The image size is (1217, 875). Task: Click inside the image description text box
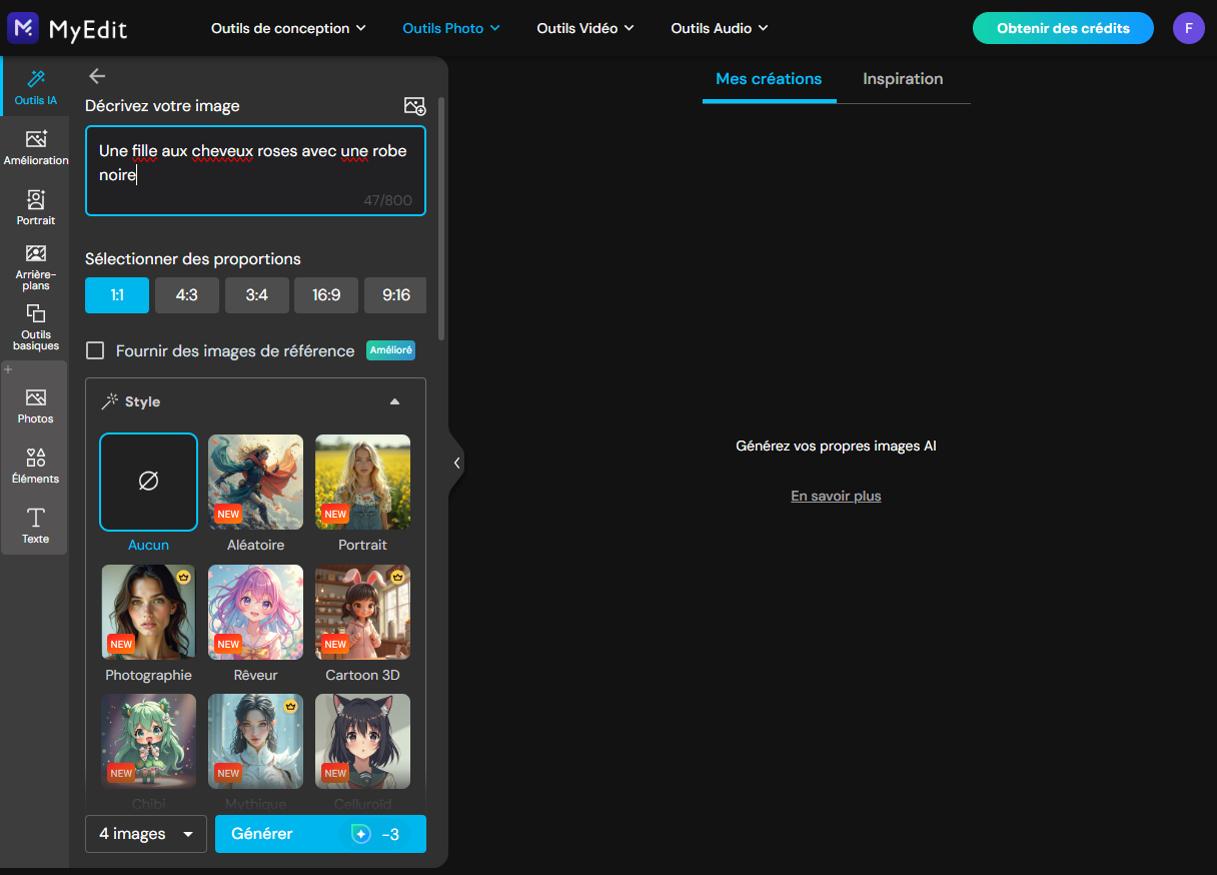pyautogui.click(x=255, y=170)
